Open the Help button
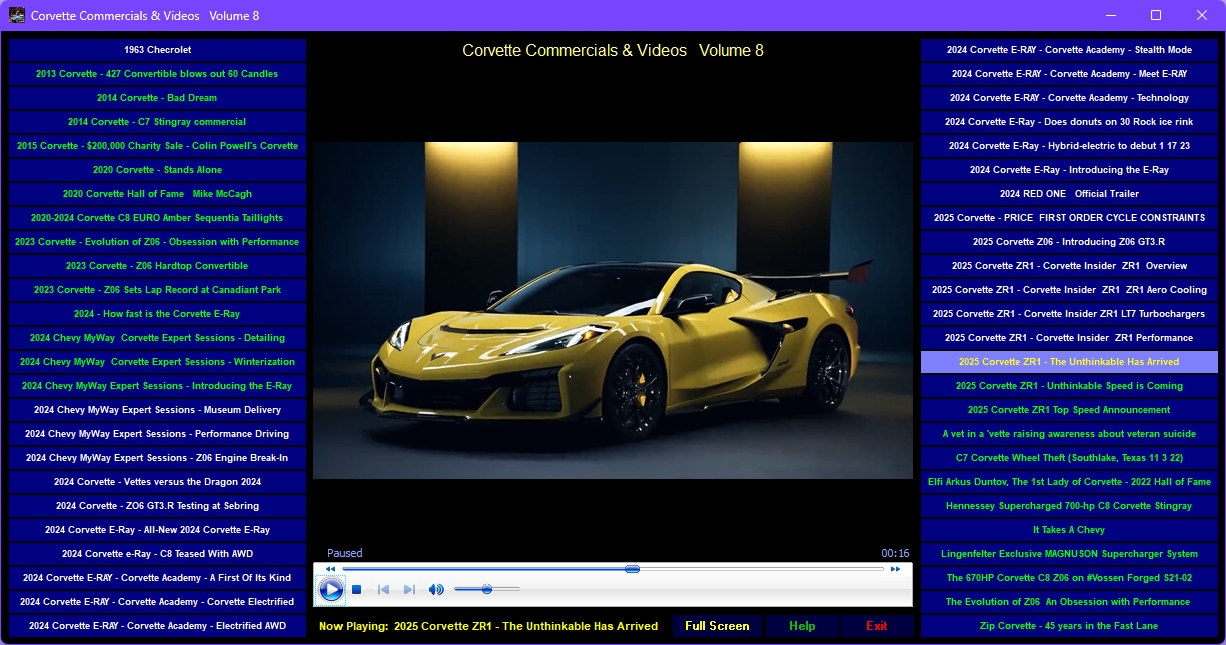1226x645 pixels. tap(802, 626)
